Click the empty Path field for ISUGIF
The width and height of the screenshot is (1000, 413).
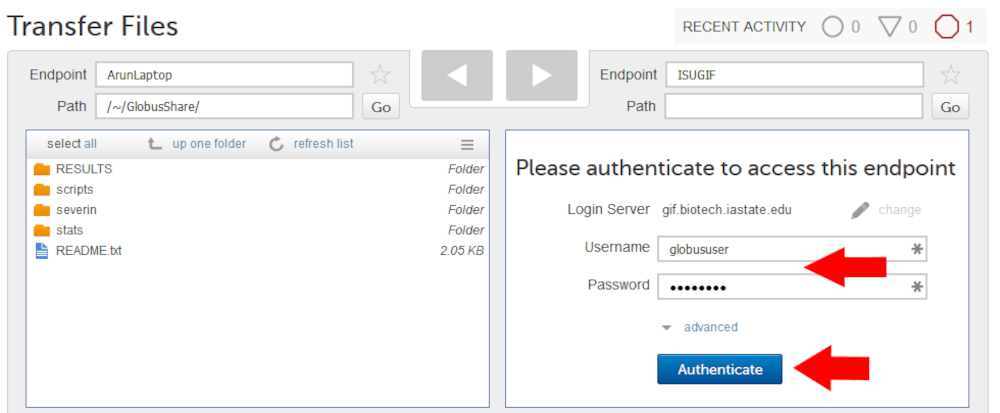[x=793, y=106]
